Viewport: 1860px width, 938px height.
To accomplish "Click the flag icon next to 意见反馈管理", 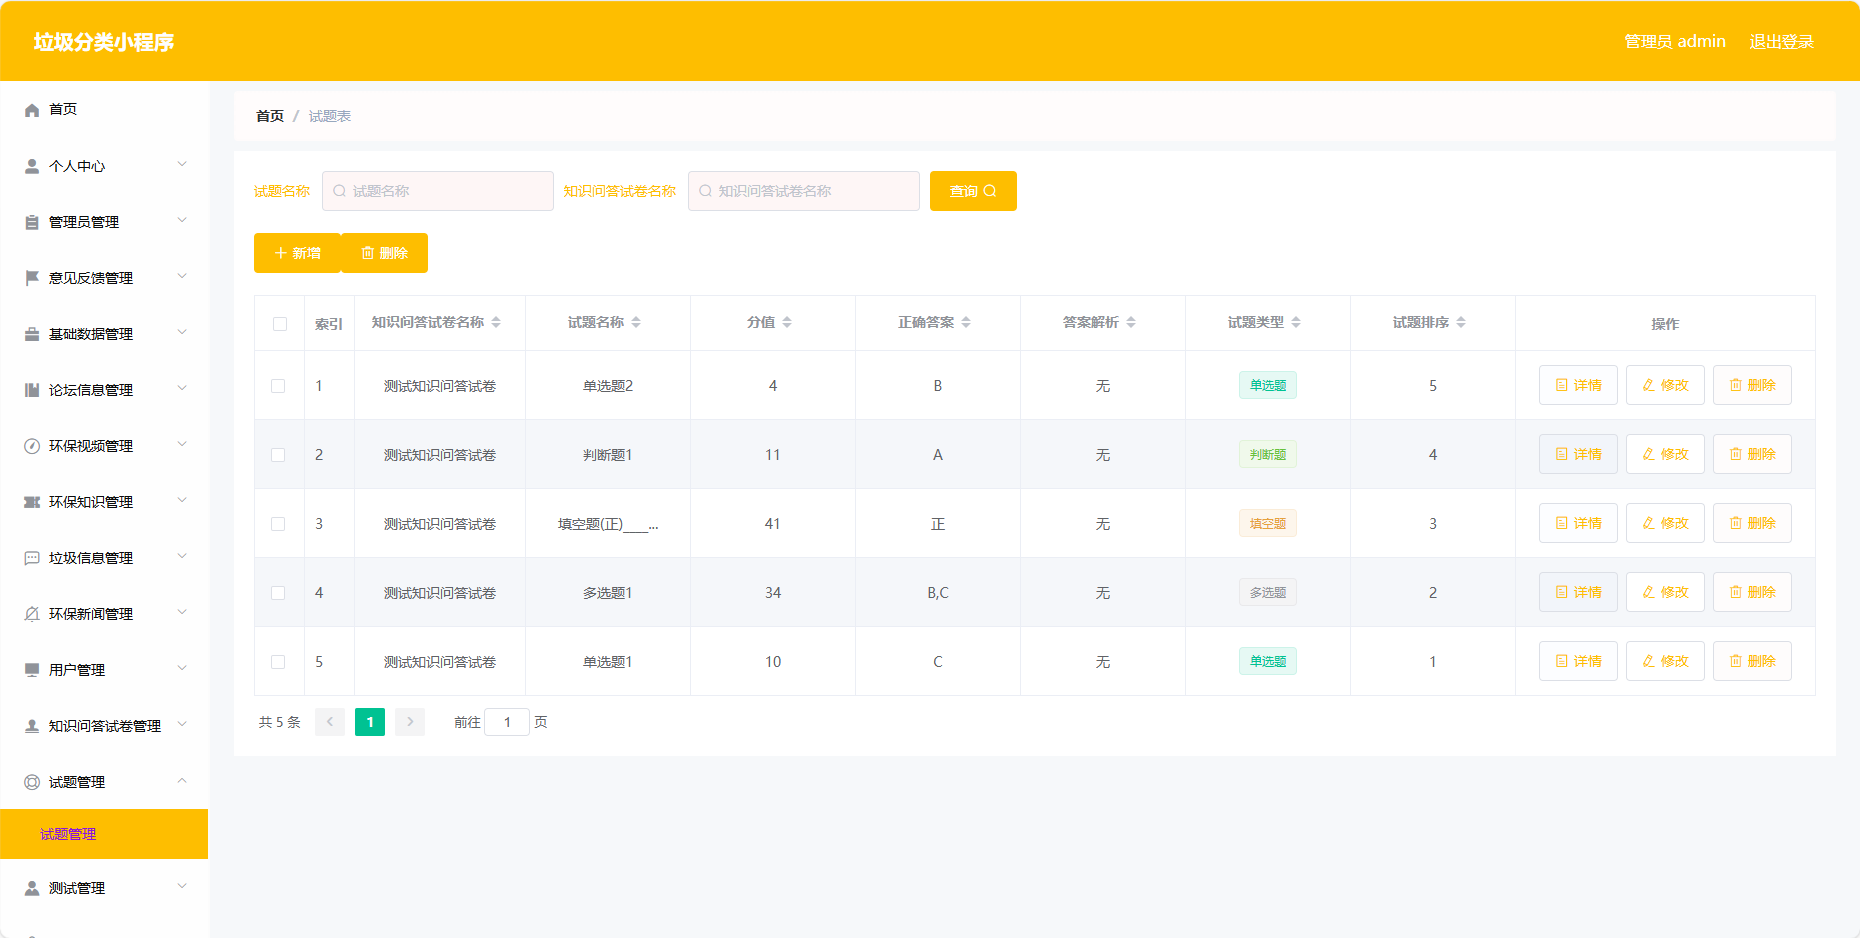I will click(x=32, y=278).
